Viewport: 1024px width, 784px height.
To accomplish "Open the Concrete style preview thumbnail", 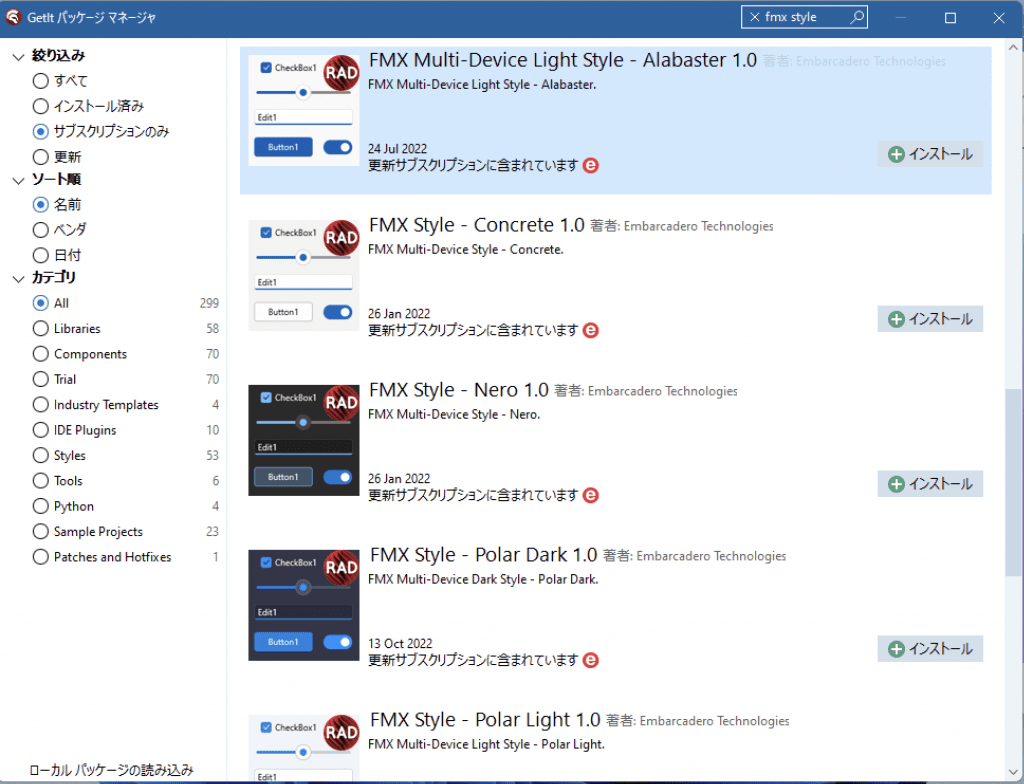I will click(304, 276).
